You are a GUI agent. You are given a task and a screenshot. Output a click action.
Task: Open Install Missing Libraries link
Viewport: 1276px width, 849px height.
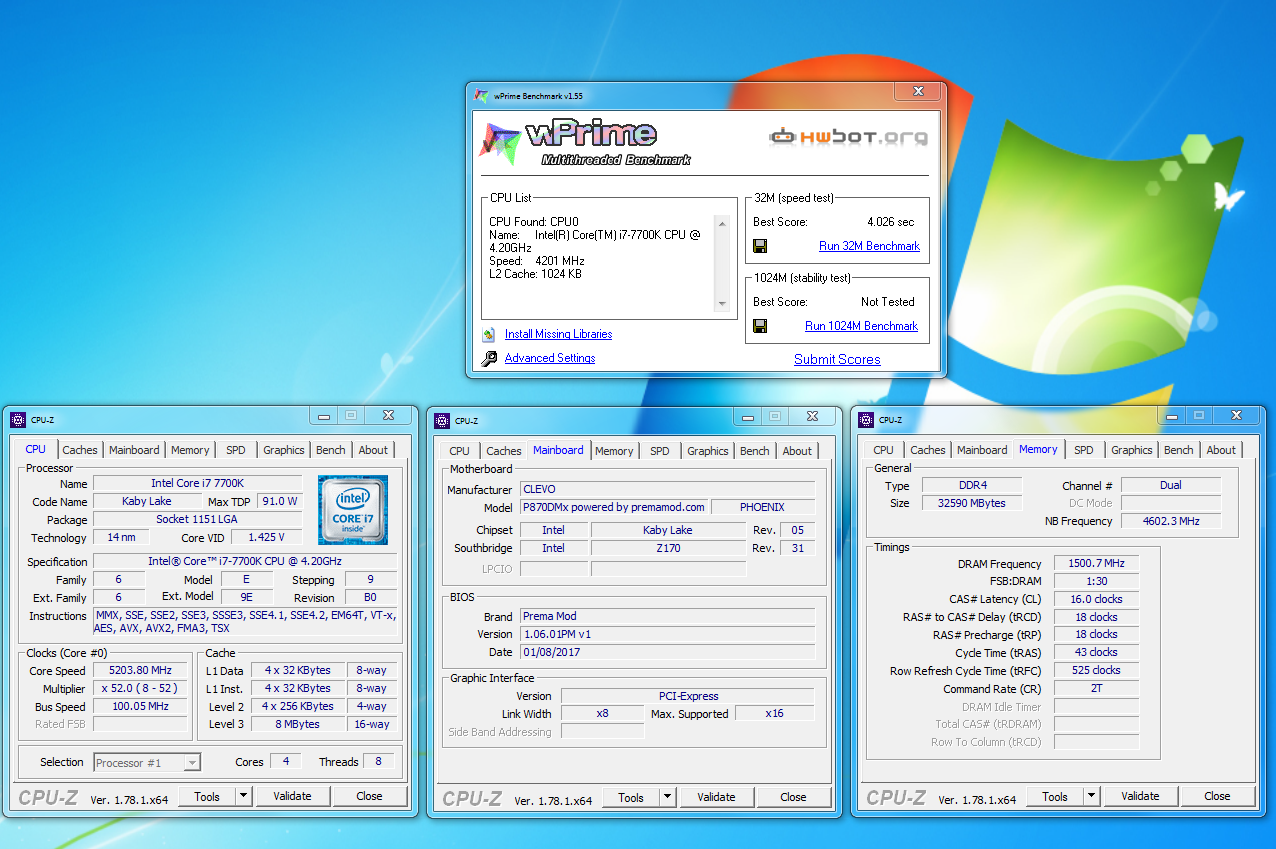coord(558,334)
